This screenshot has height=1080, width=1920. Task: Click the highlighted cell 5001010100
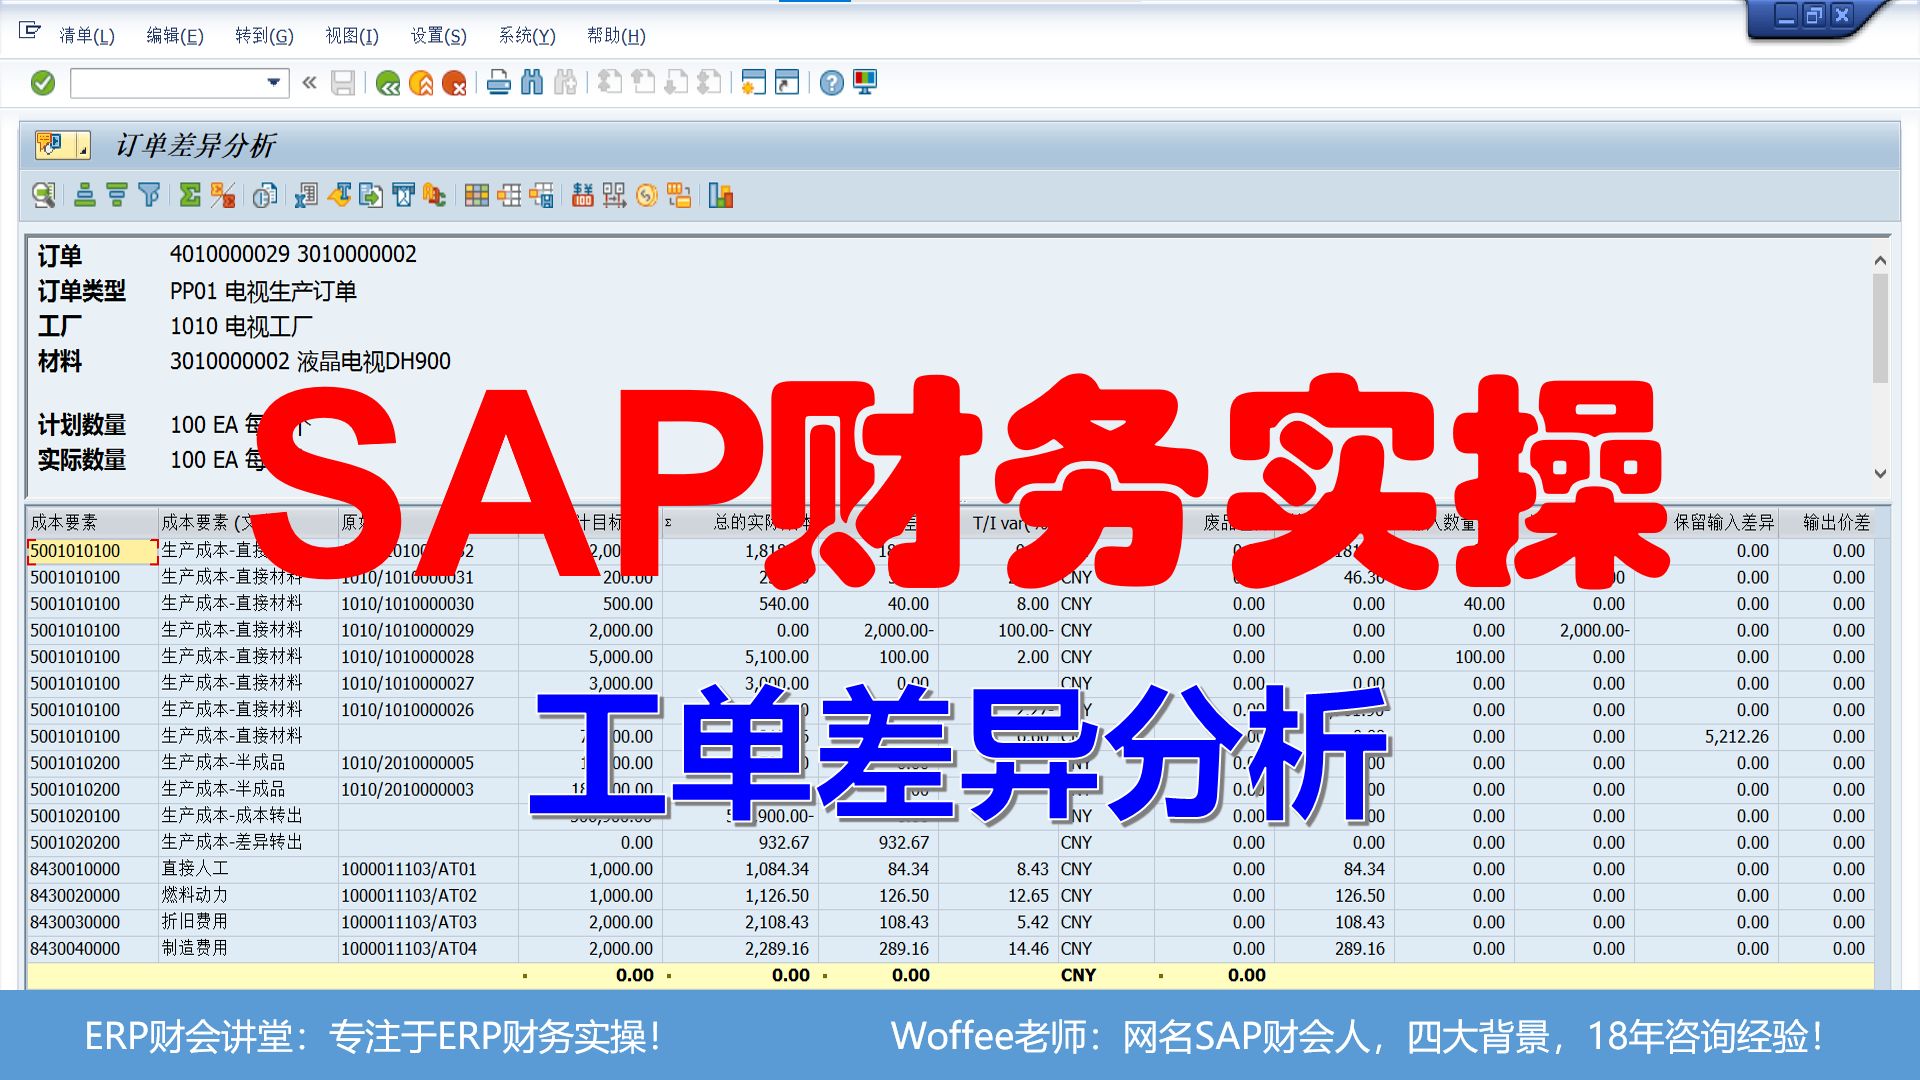coord(92,551)
